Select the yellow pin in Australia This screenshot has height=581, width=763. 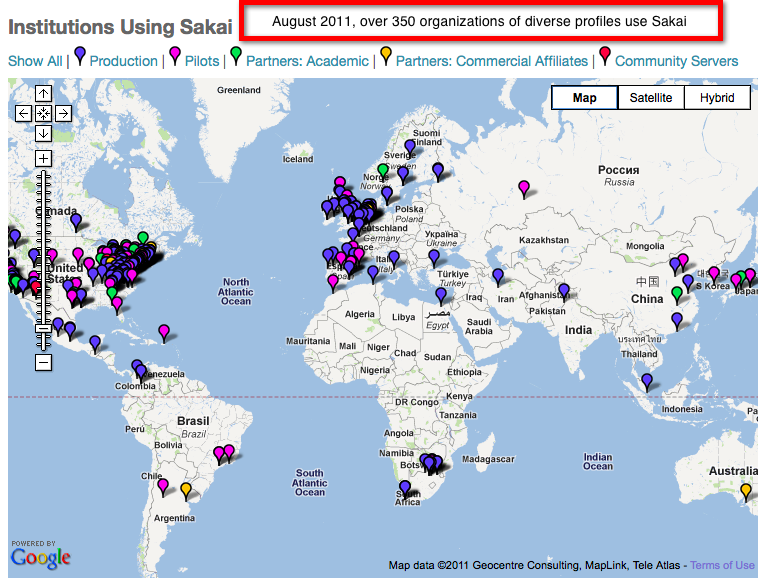pos(745,490)
